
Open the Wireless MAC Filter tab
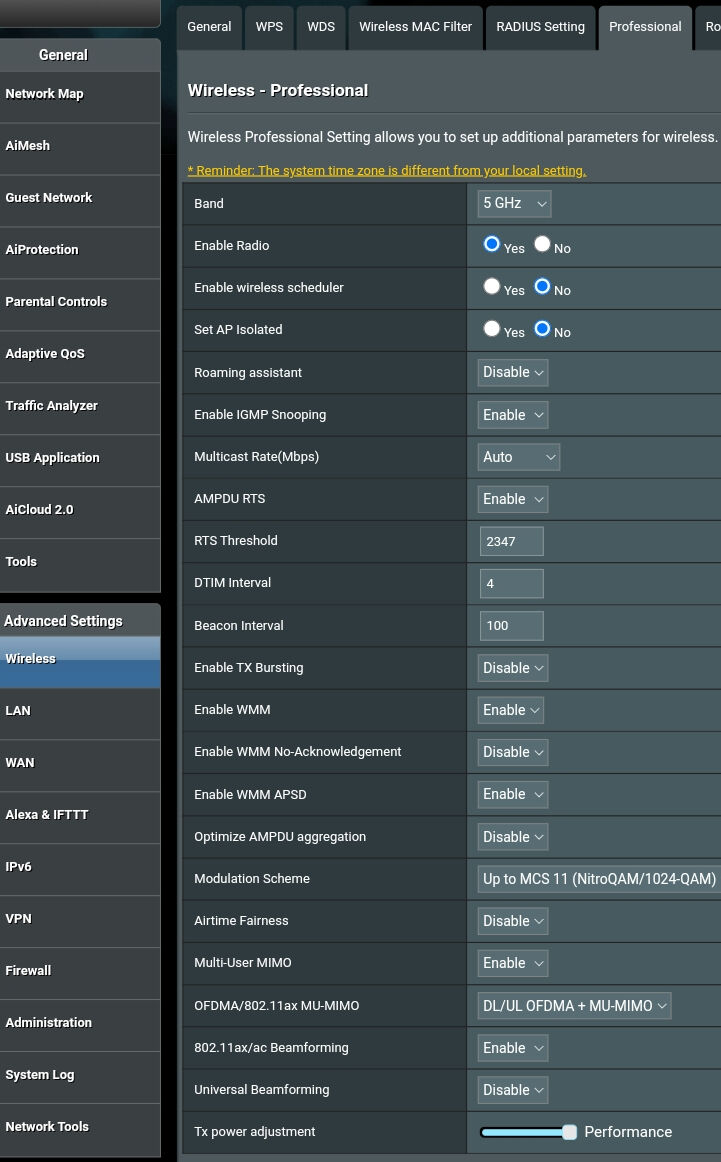[415, 27]
